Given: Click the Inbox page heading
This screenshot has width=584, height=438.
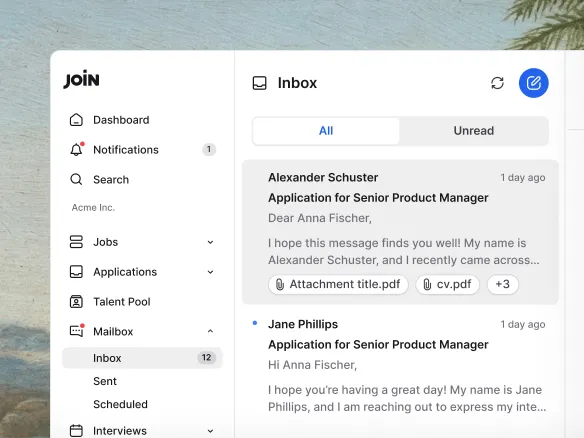Looking at the screenshot, I should click(297, 83).
